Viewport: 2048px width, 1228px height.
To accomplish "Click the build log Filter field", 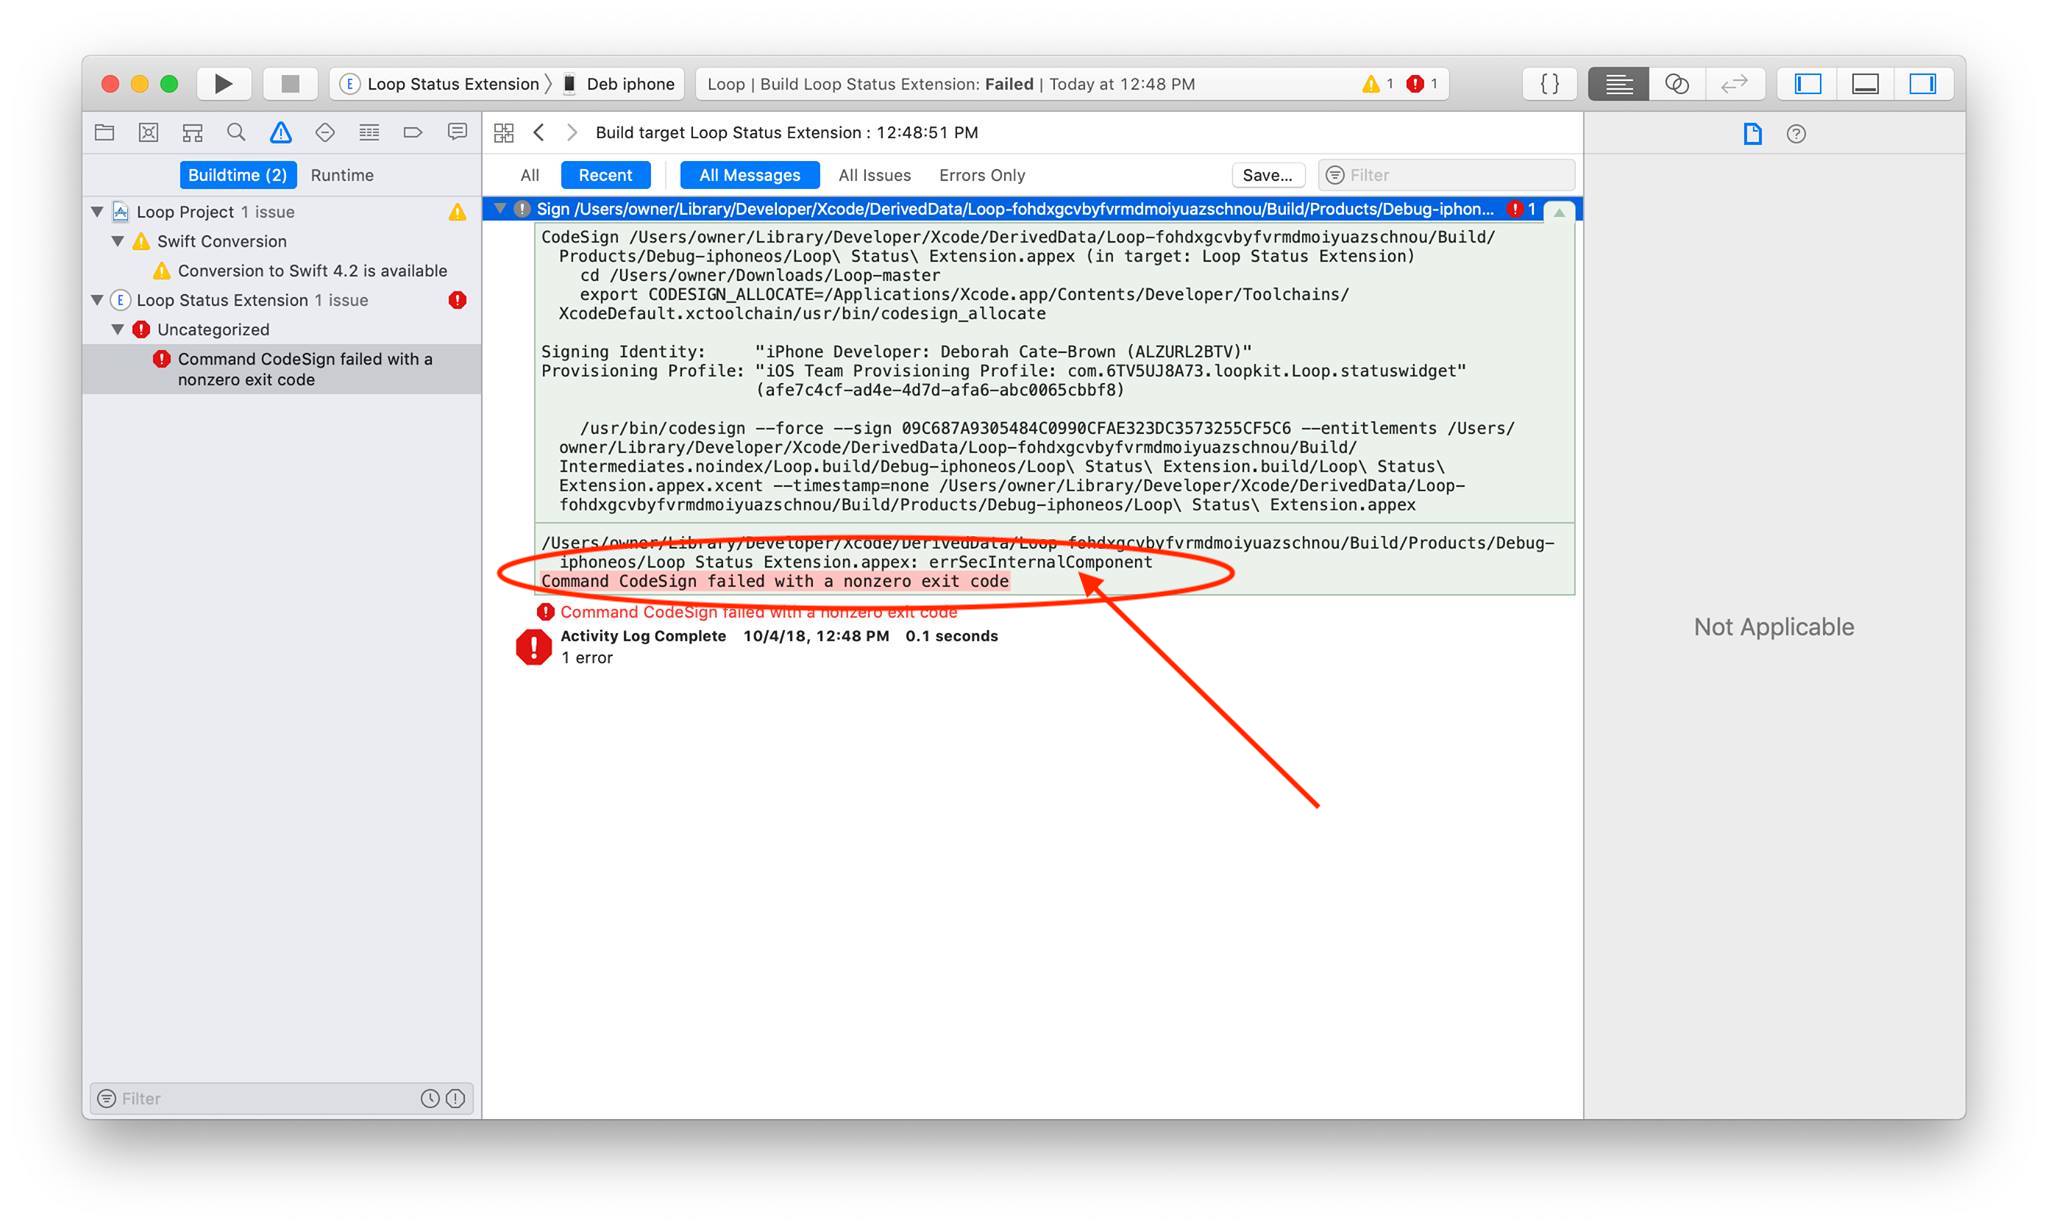I will (x=1446, y=175).
